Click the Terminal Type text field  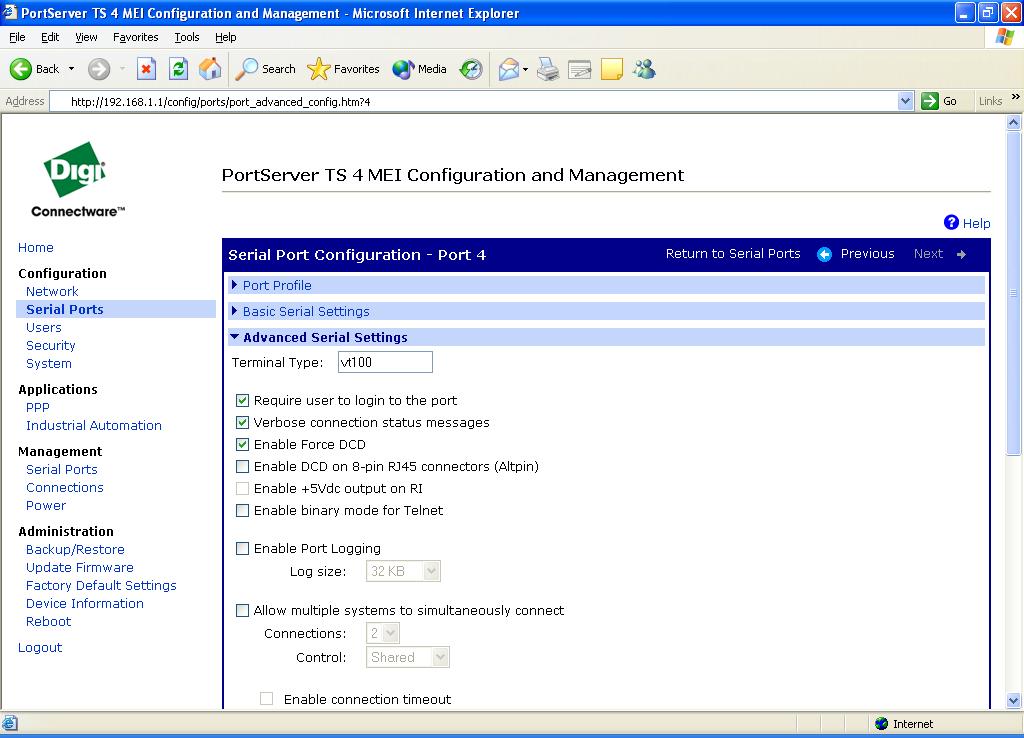pos(385,363)
